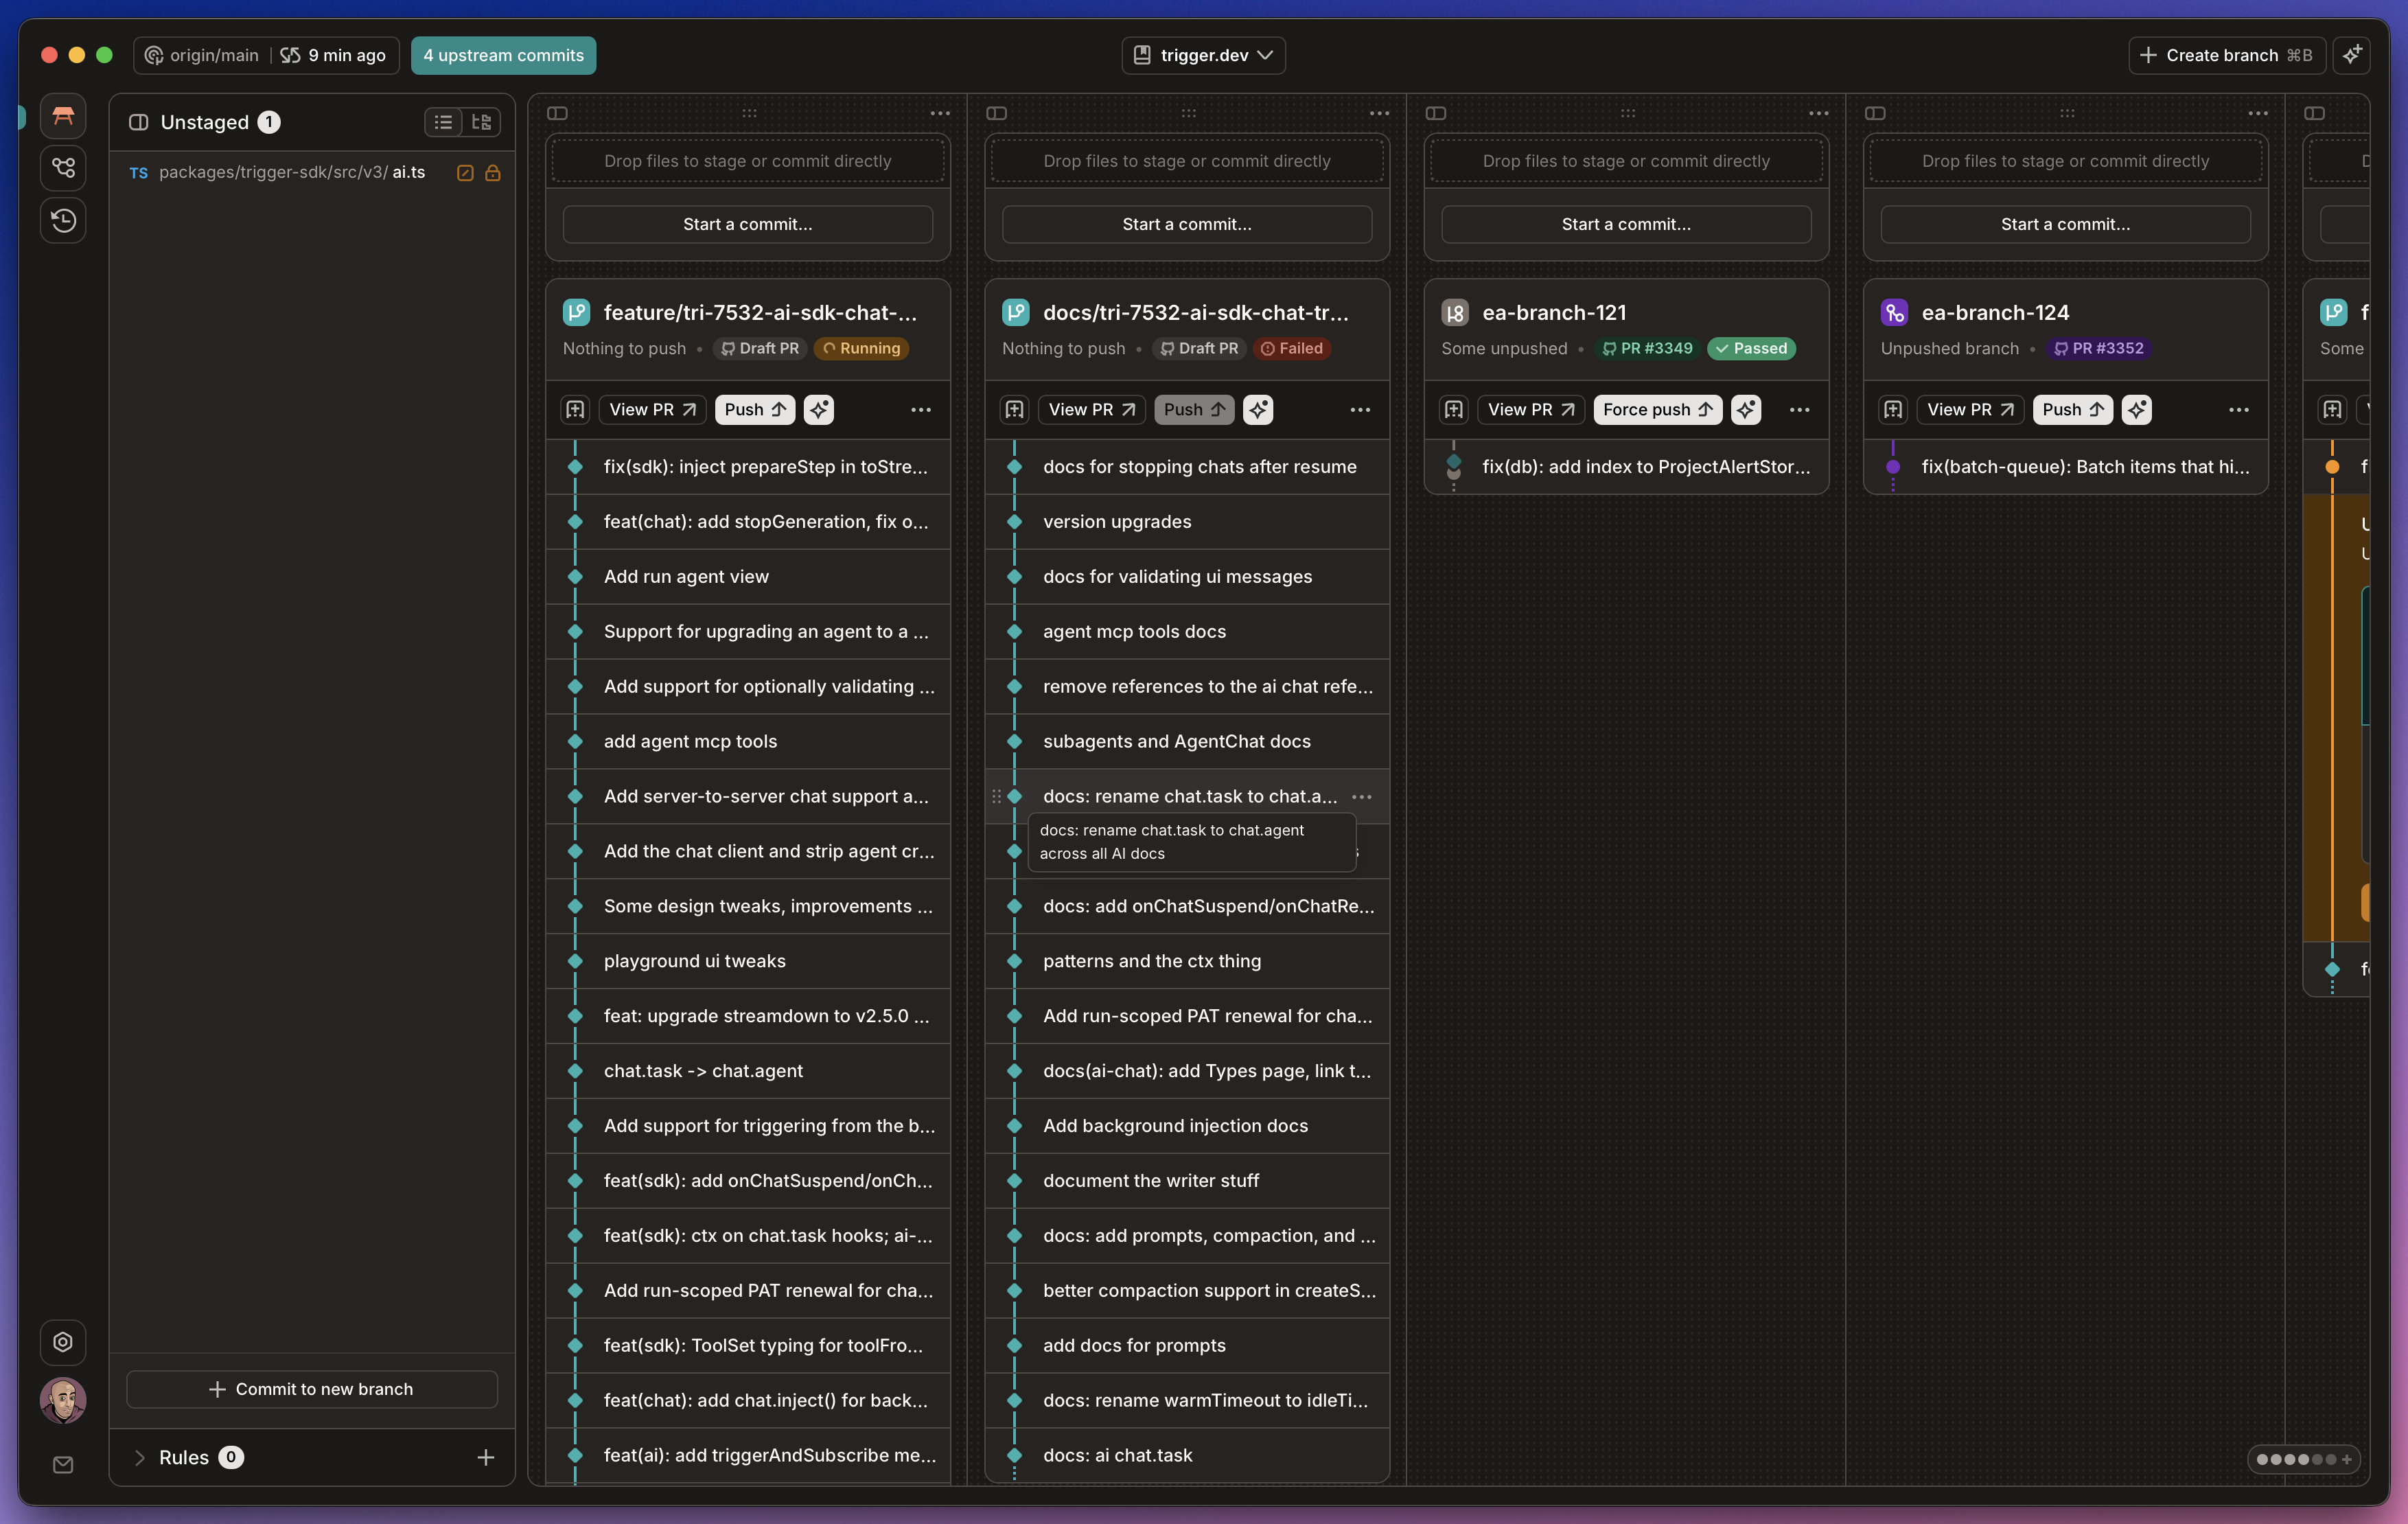
Task: Open the '...' menu on the docs lane header
Action: point(1380,113)
